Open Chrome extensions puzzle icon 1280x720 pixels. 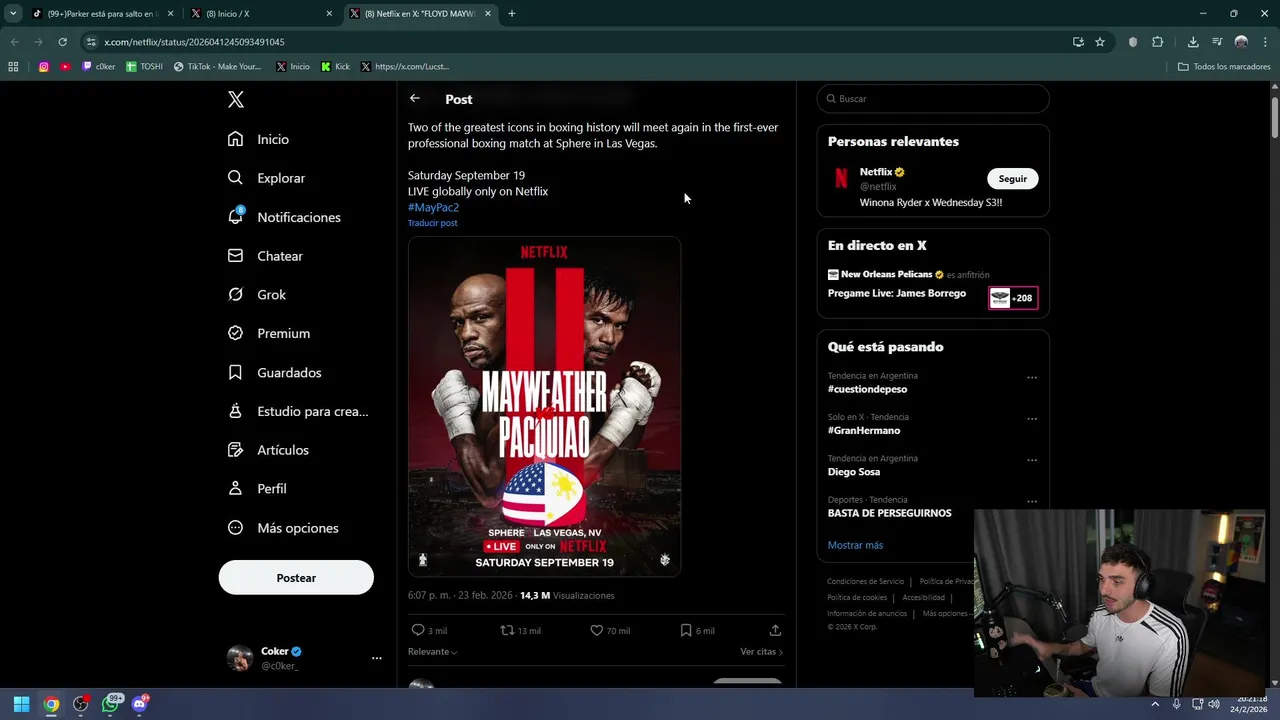1158,42
